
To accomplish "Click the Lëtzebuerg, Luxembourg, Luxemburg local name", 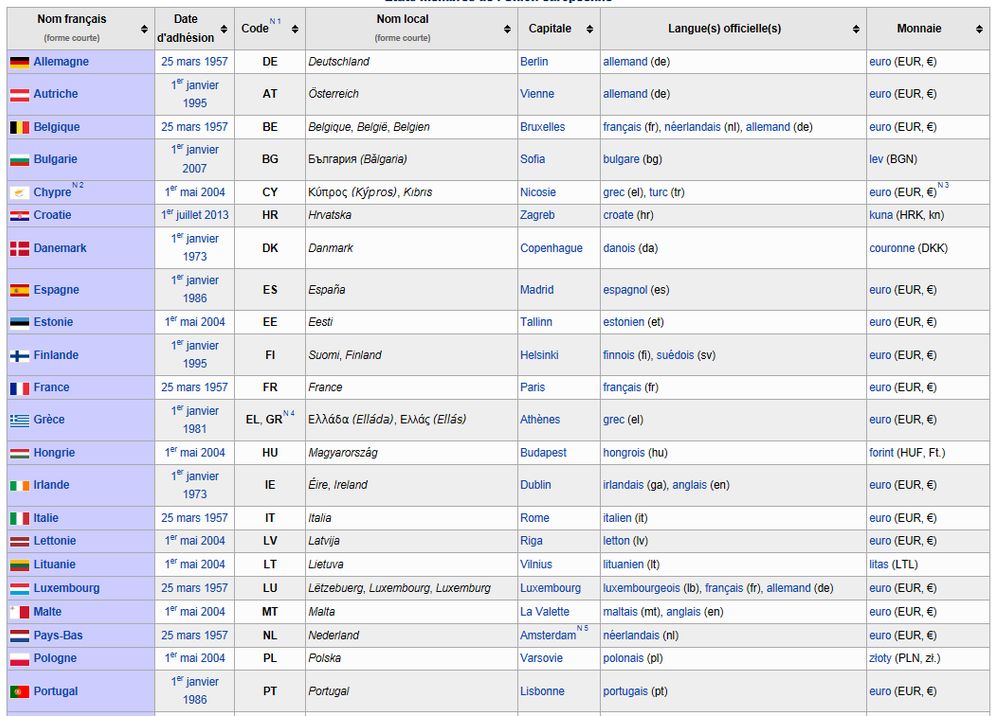I will pyautogui.click(x=400, y=588).
